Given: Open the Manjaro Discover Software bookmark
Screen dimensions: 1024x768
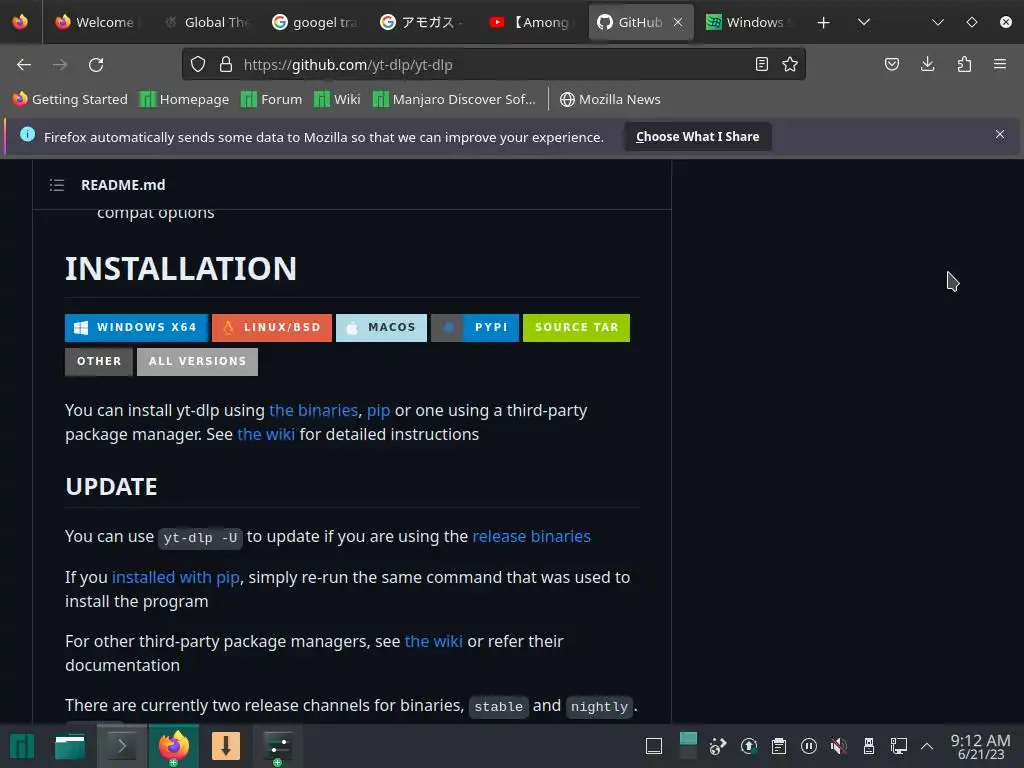Looking at the screenshot, I should [455, 99].
